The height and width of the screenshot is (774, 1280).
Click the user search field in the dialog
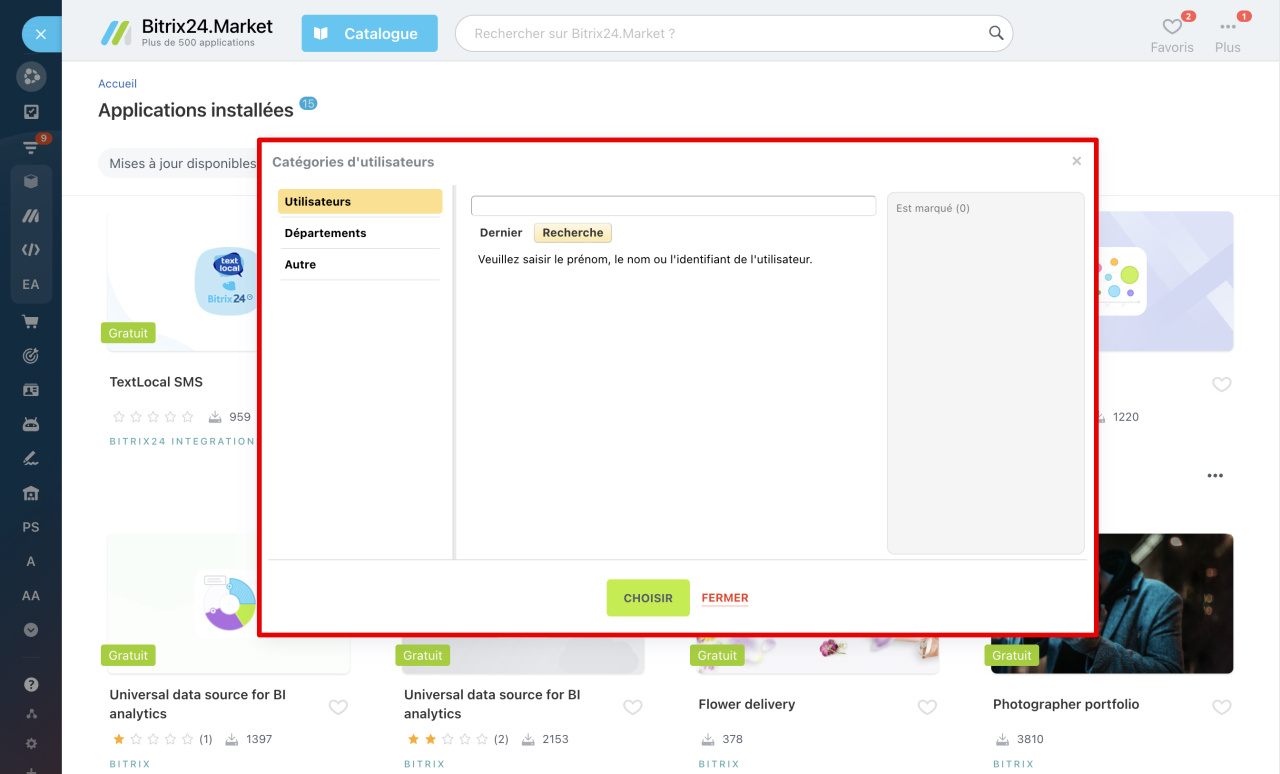673,206
